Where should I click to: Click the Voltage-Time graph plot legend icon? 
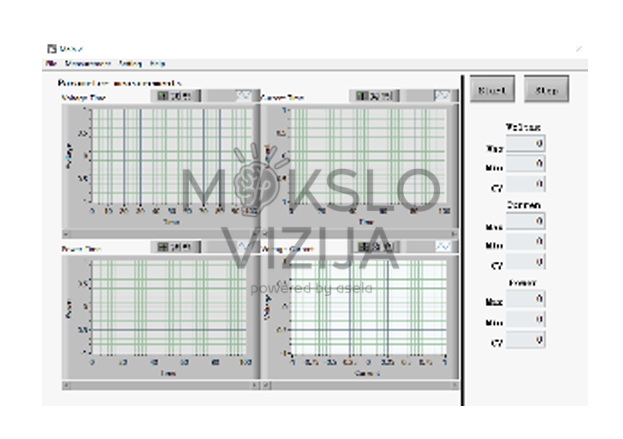pos(244,96)
